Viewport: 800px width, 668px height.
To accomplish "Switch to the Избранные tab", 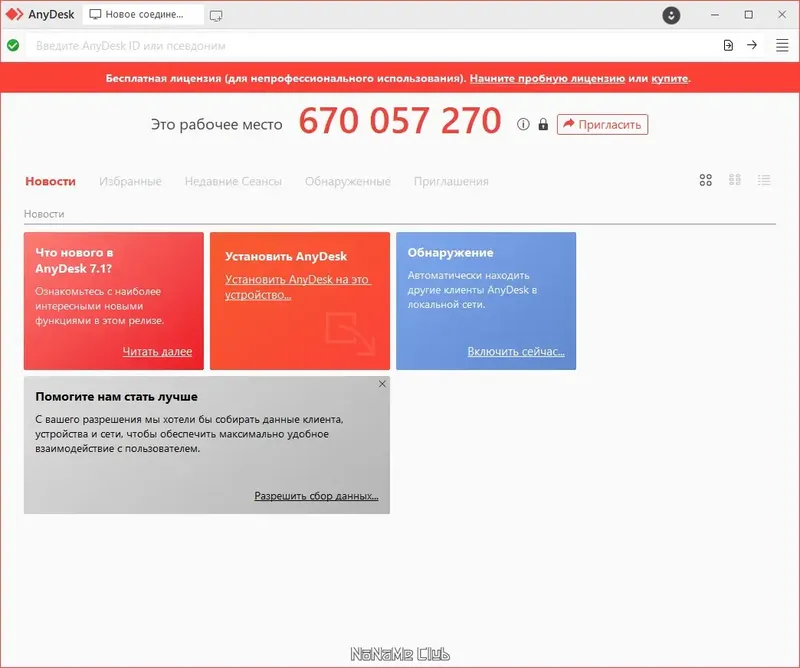I will 129,181.
